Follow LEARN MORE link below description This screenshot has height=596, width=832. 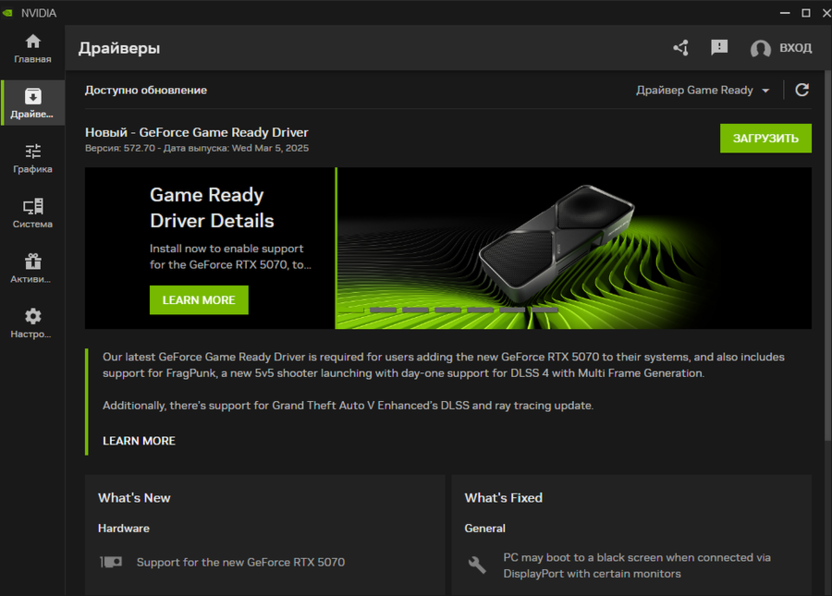click(x=139, y=441)
